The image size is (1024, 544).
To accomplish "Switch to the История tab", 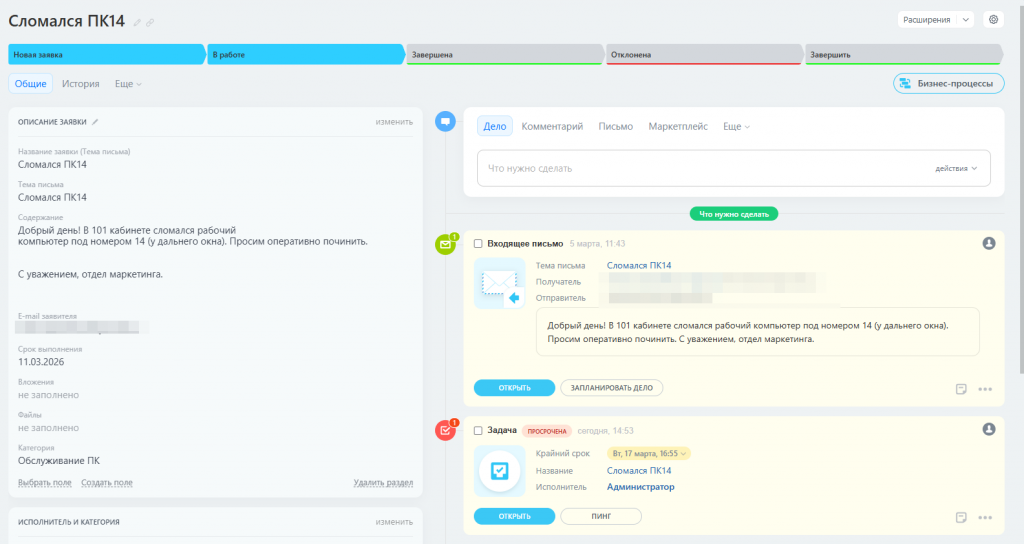I will pyautogui.click(x=80, y=84).
